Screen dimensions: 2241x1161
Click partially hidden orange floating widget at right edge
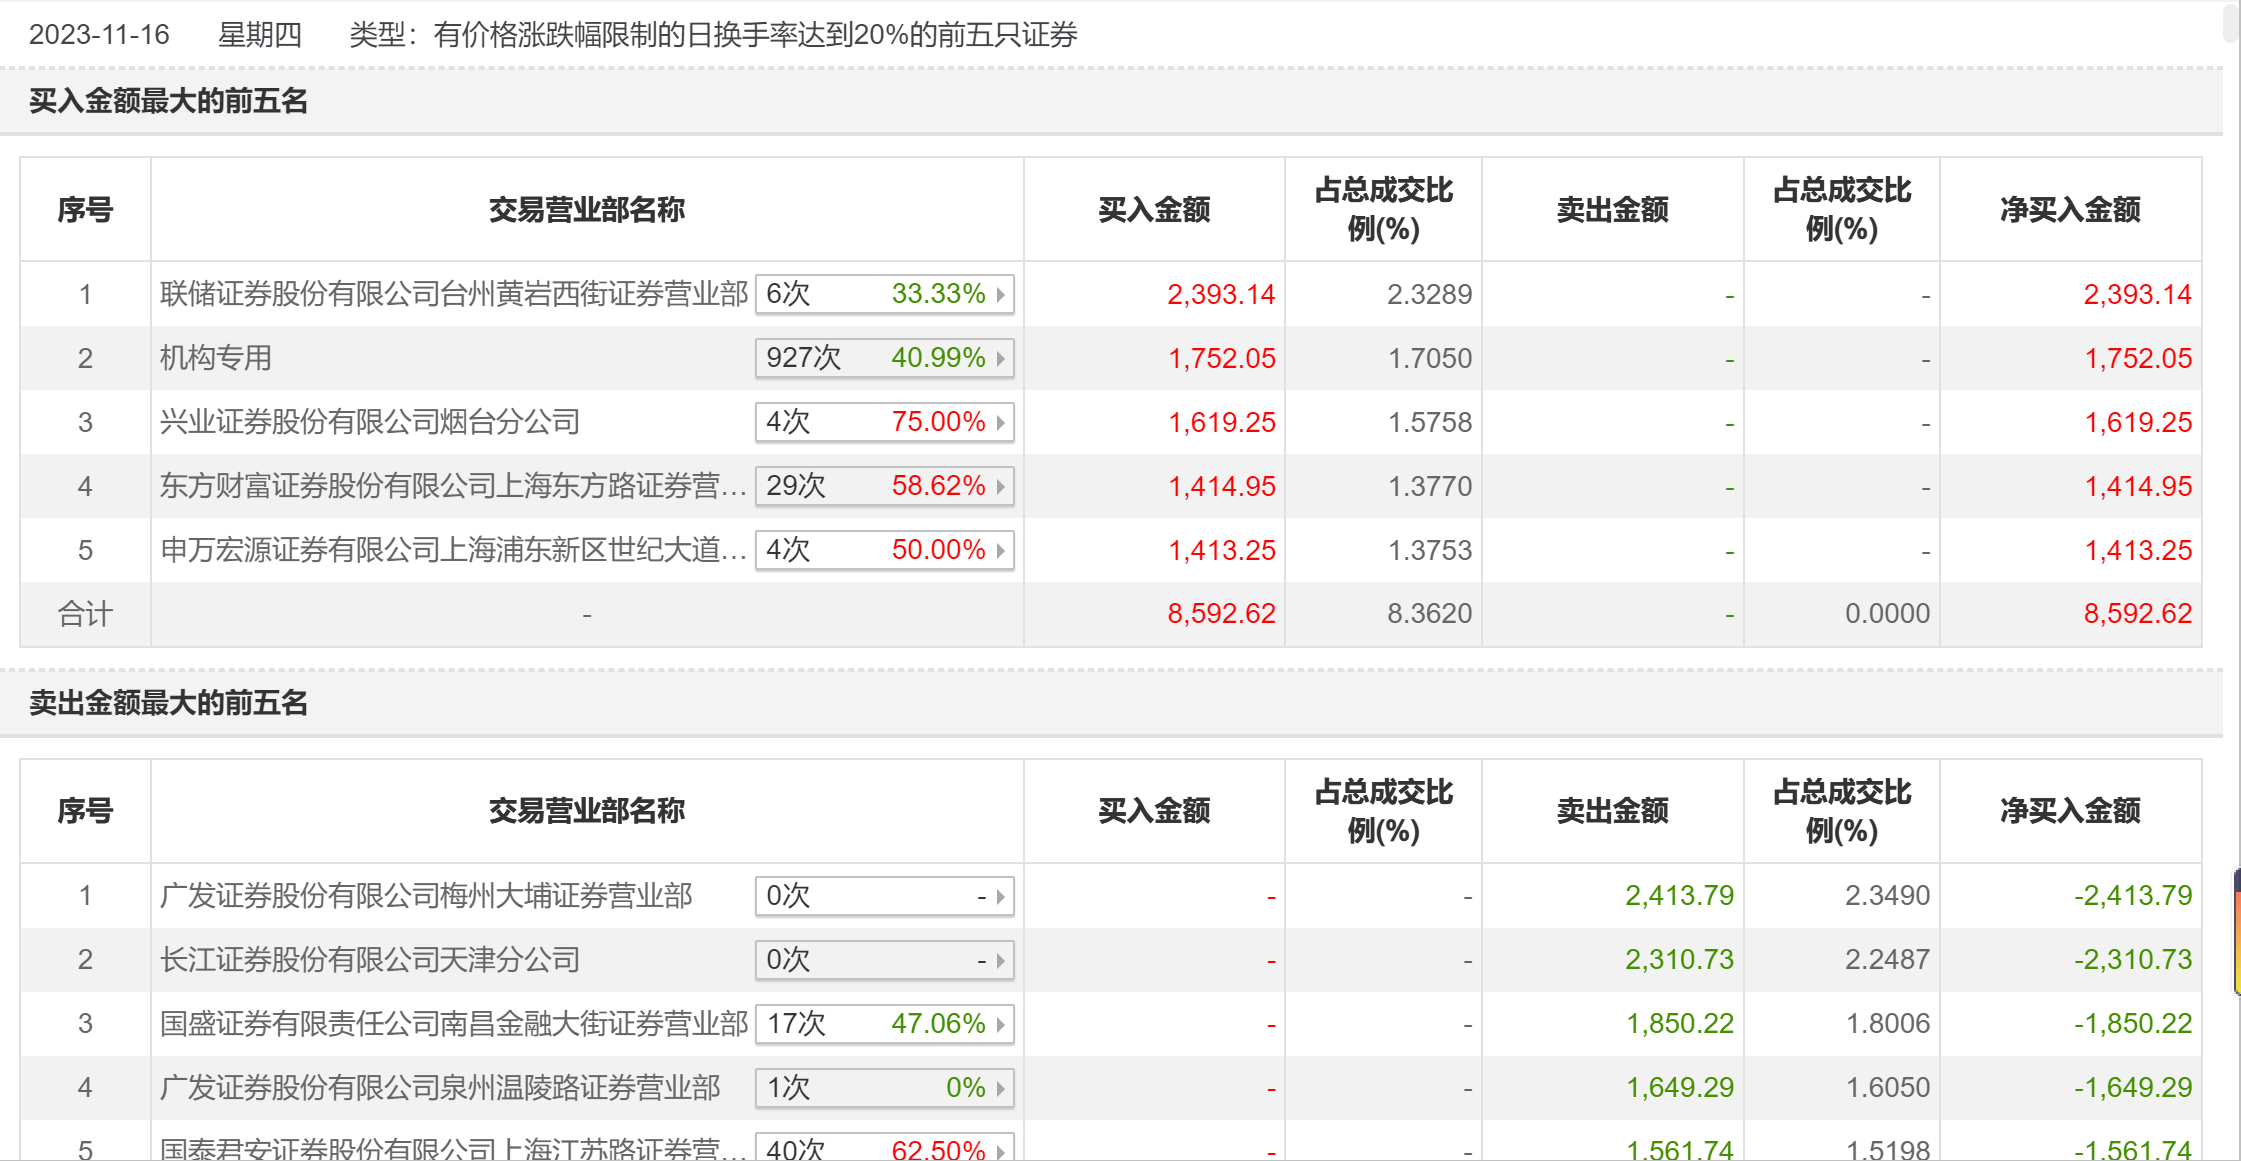click(2236, 932)
